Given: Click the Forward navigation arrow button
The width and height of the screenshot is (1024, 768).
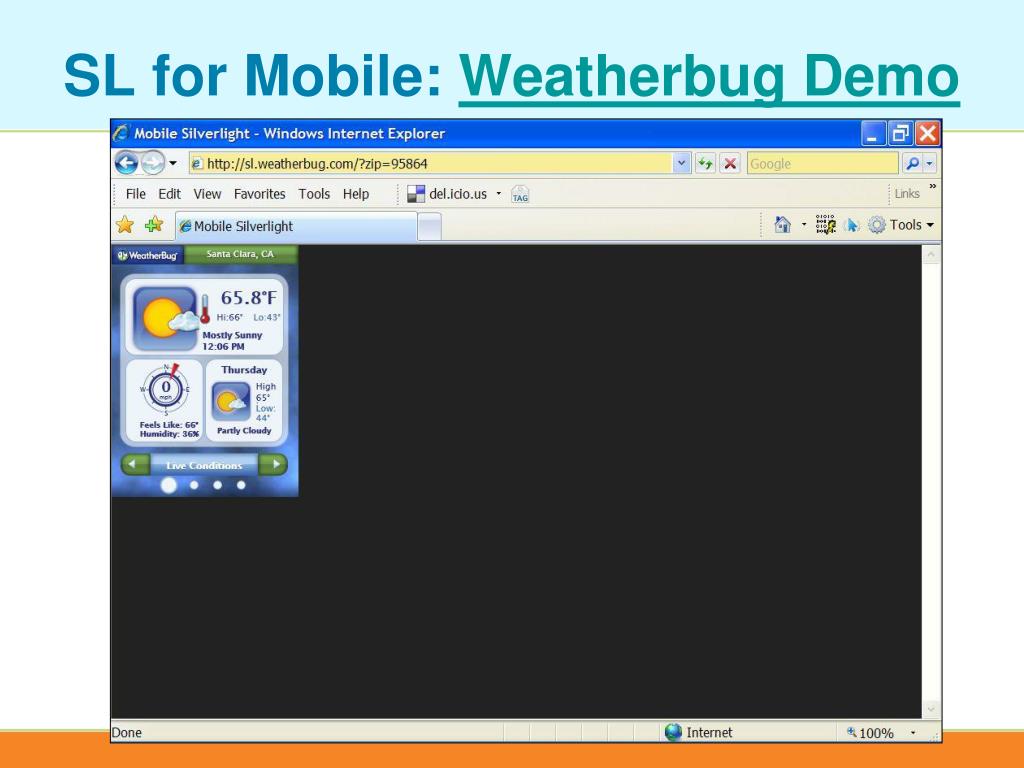Looking at the screenshot, I should coord(152,163).
